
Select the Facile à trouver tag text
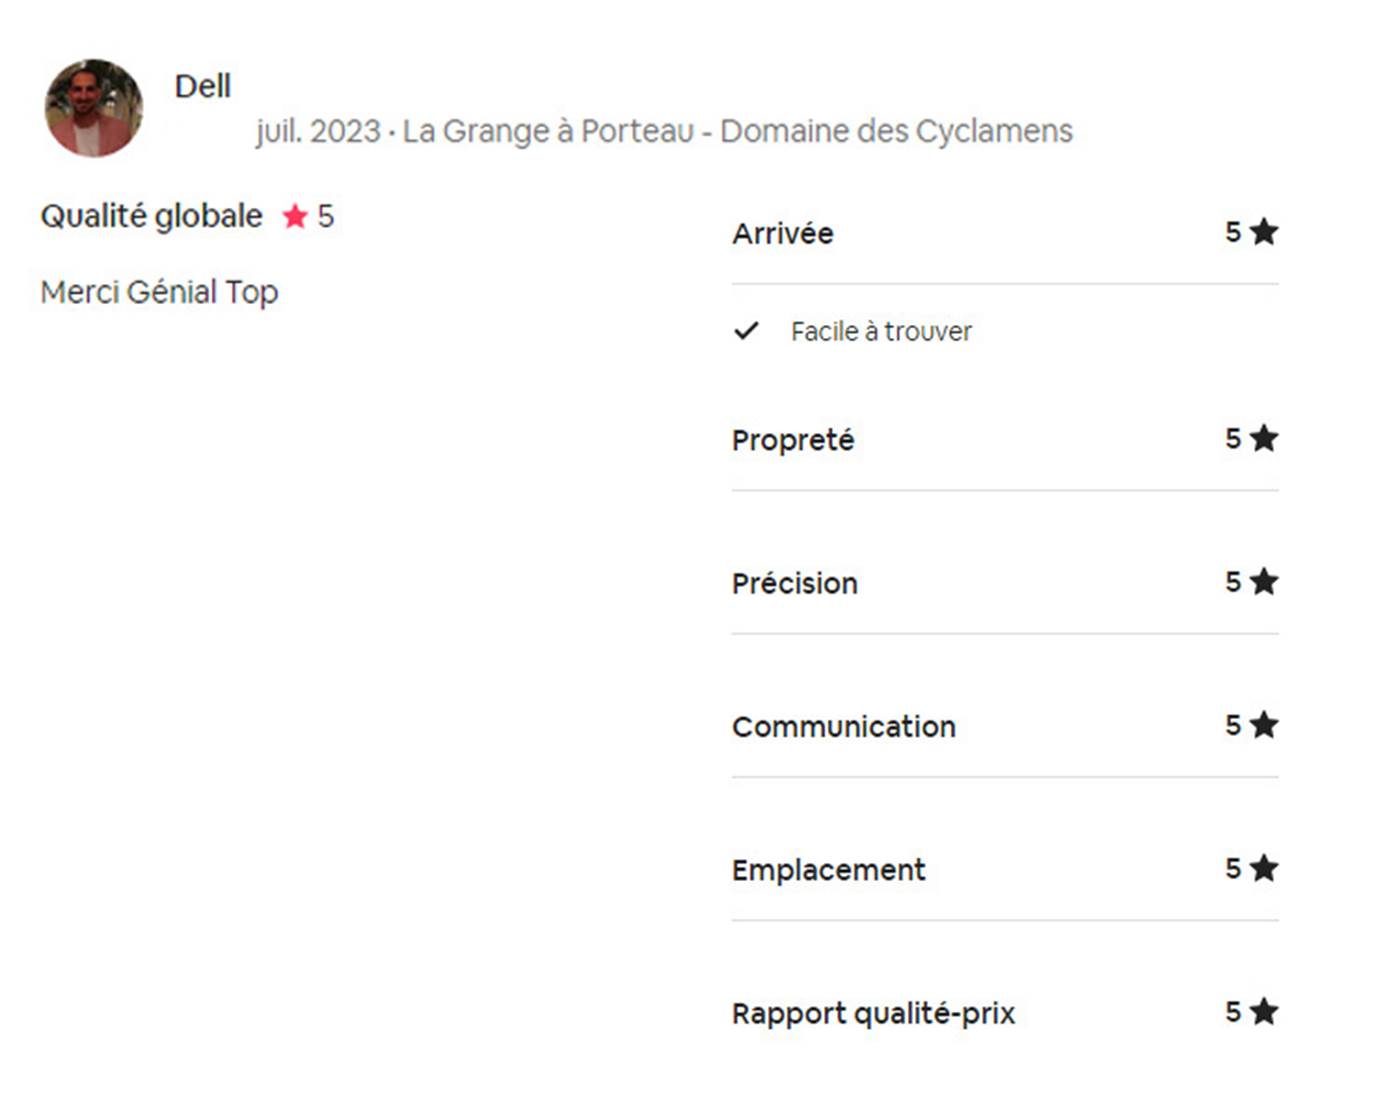pos(881,331)
